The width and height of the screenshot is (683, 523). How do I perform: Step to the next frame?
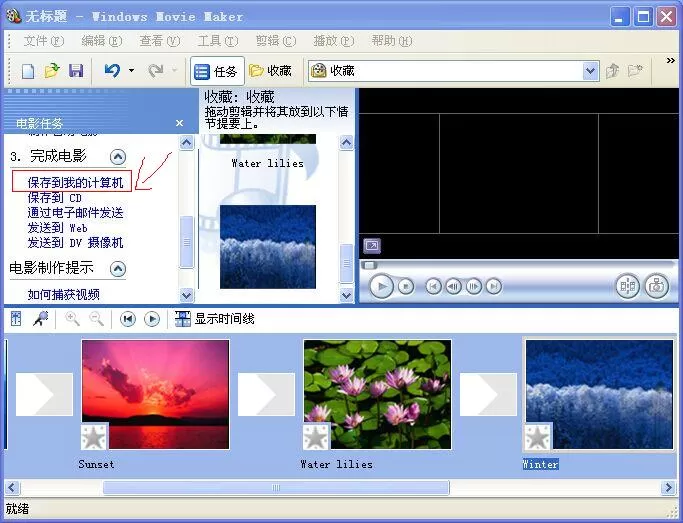pyautogui.click(x=473, y=287)
